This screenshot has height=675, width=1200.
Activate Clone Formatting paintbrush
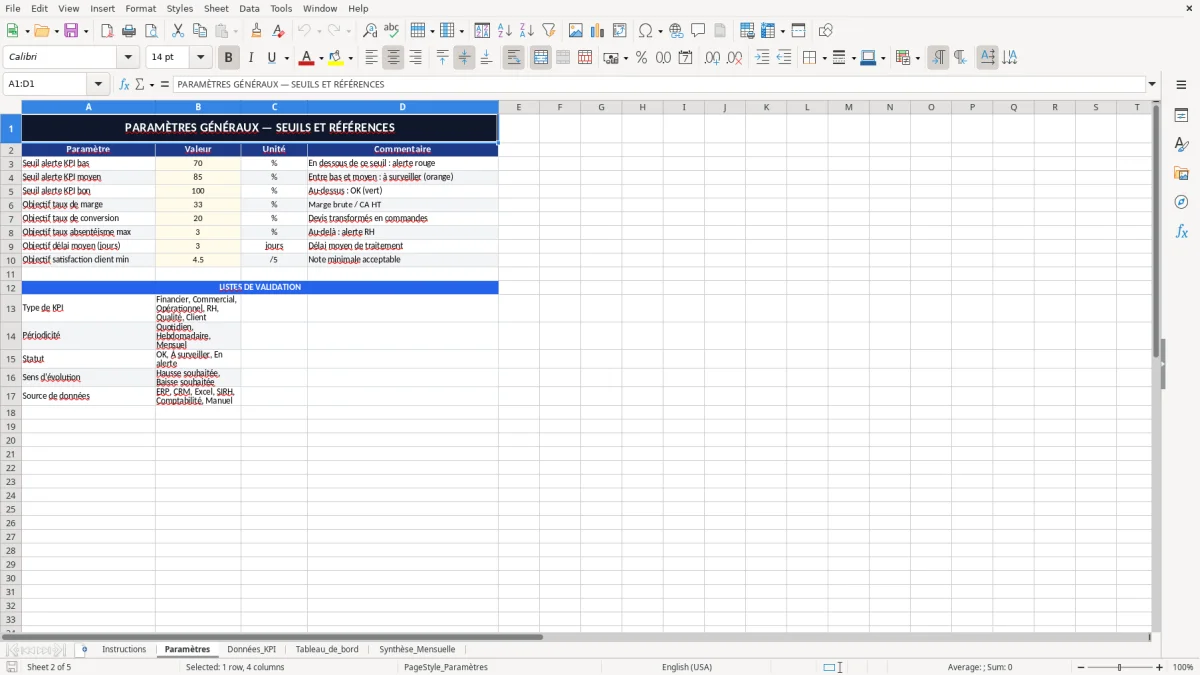(257, 31)
